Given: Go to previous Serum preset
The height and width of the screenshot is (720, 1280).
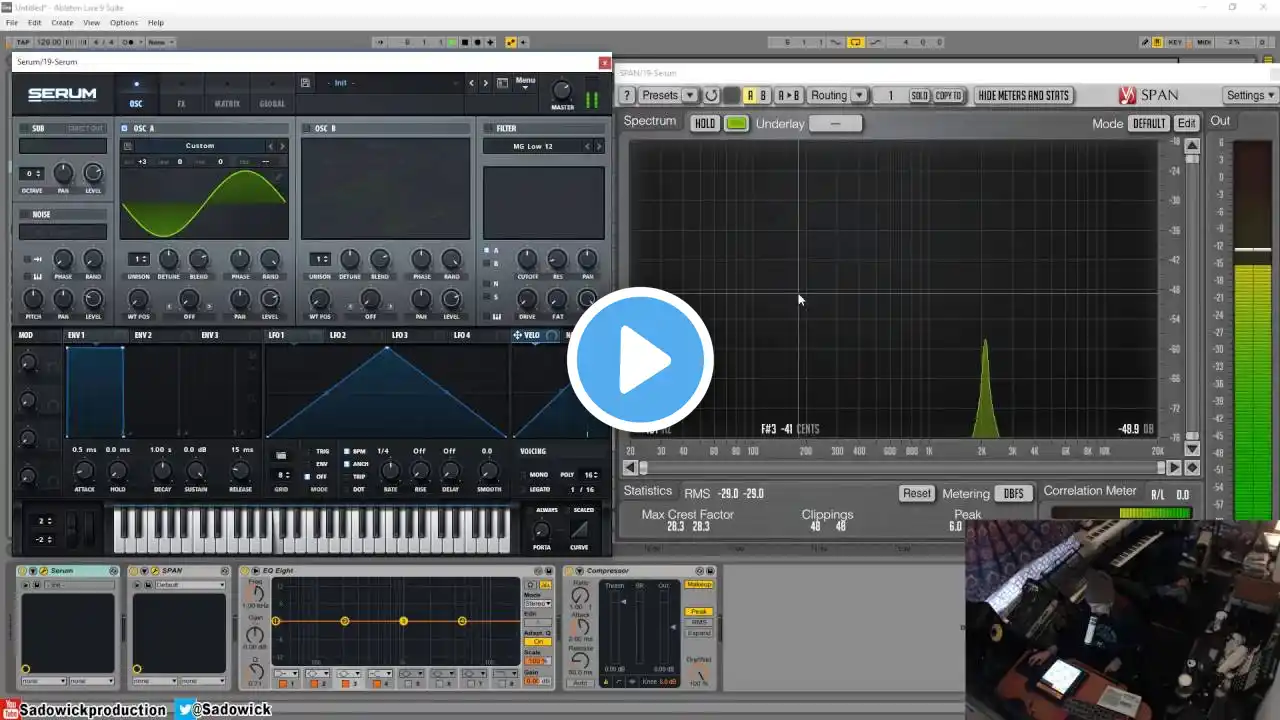Looking at the screenshot, I should tap(472, 83).
